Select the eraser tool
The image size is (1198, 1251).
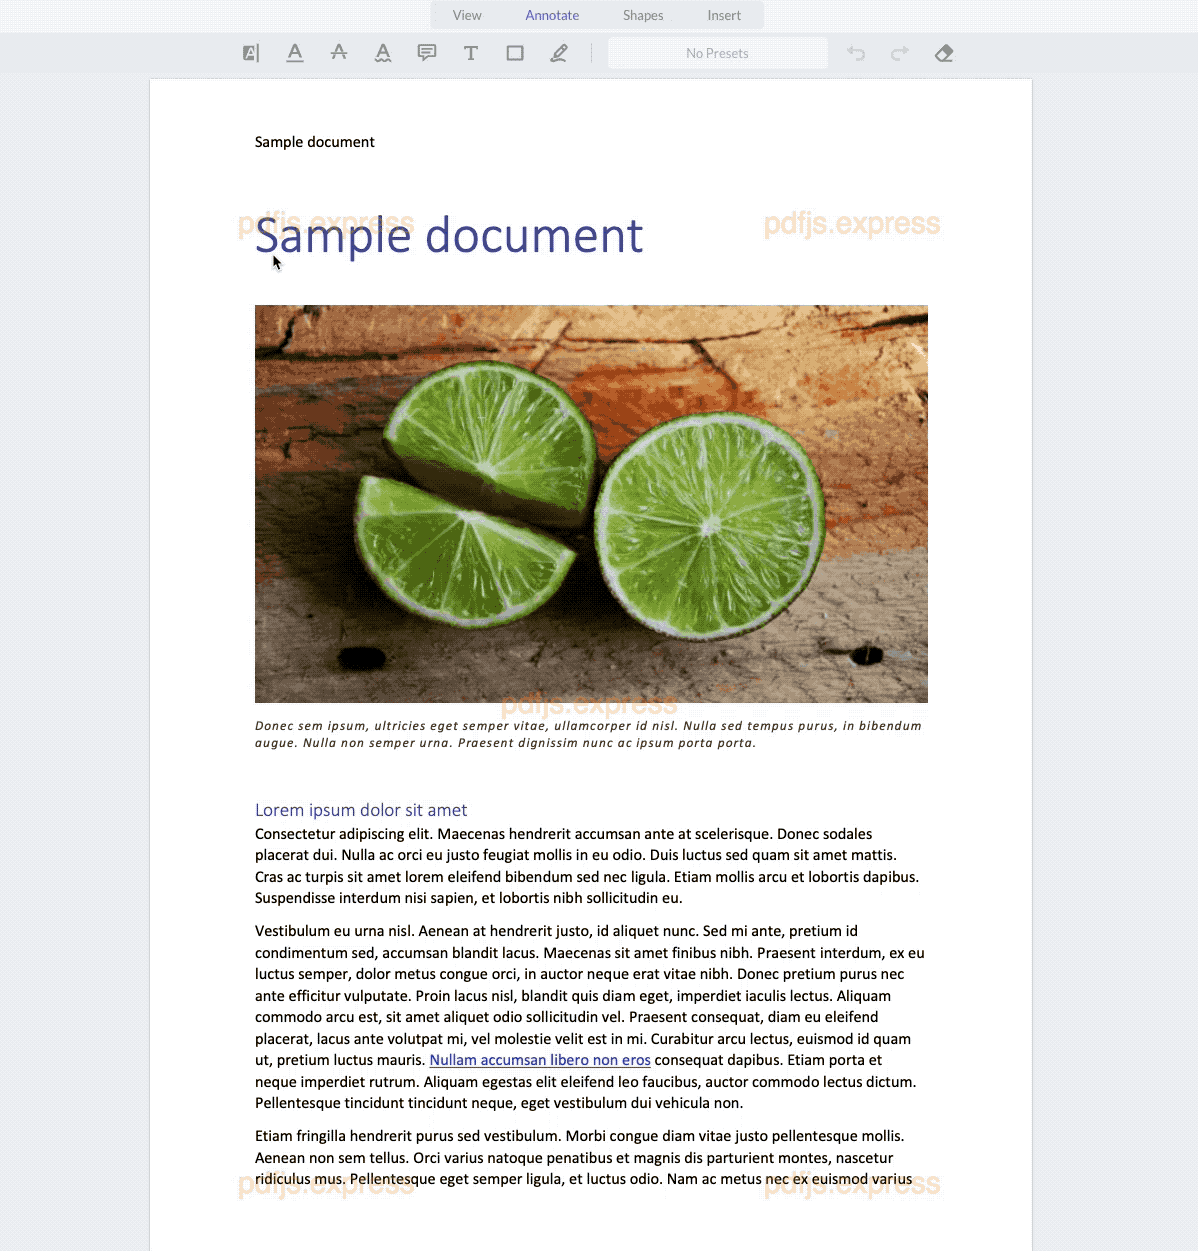click(x=944, y=53)
